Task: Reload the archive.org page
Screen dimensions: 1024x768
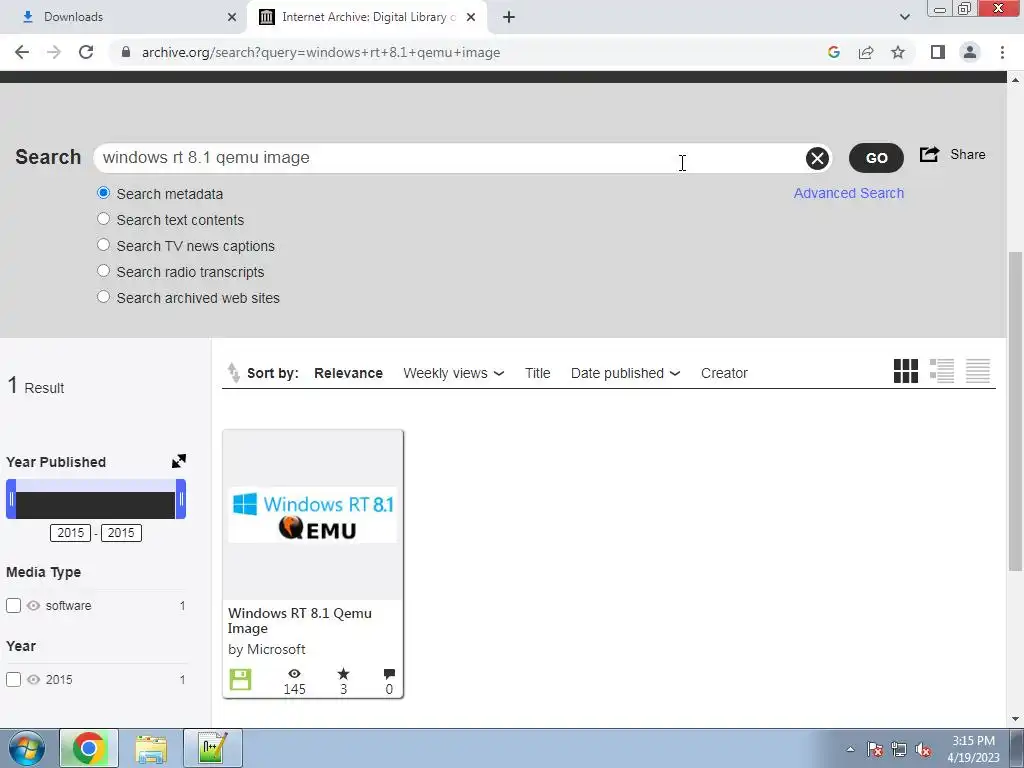Action: (86, 52)
